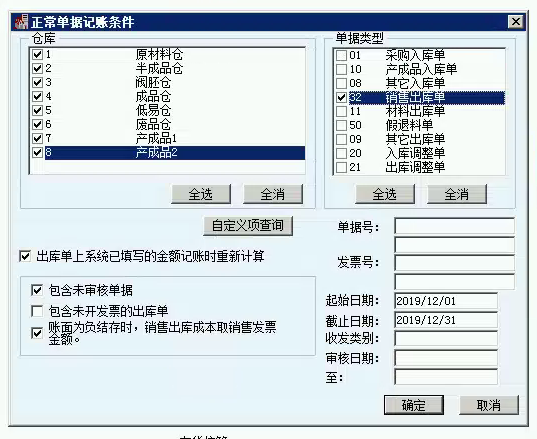537x439 pixels.
Task: Click 全选 under the 仓库 list
Action: point(201,194)
